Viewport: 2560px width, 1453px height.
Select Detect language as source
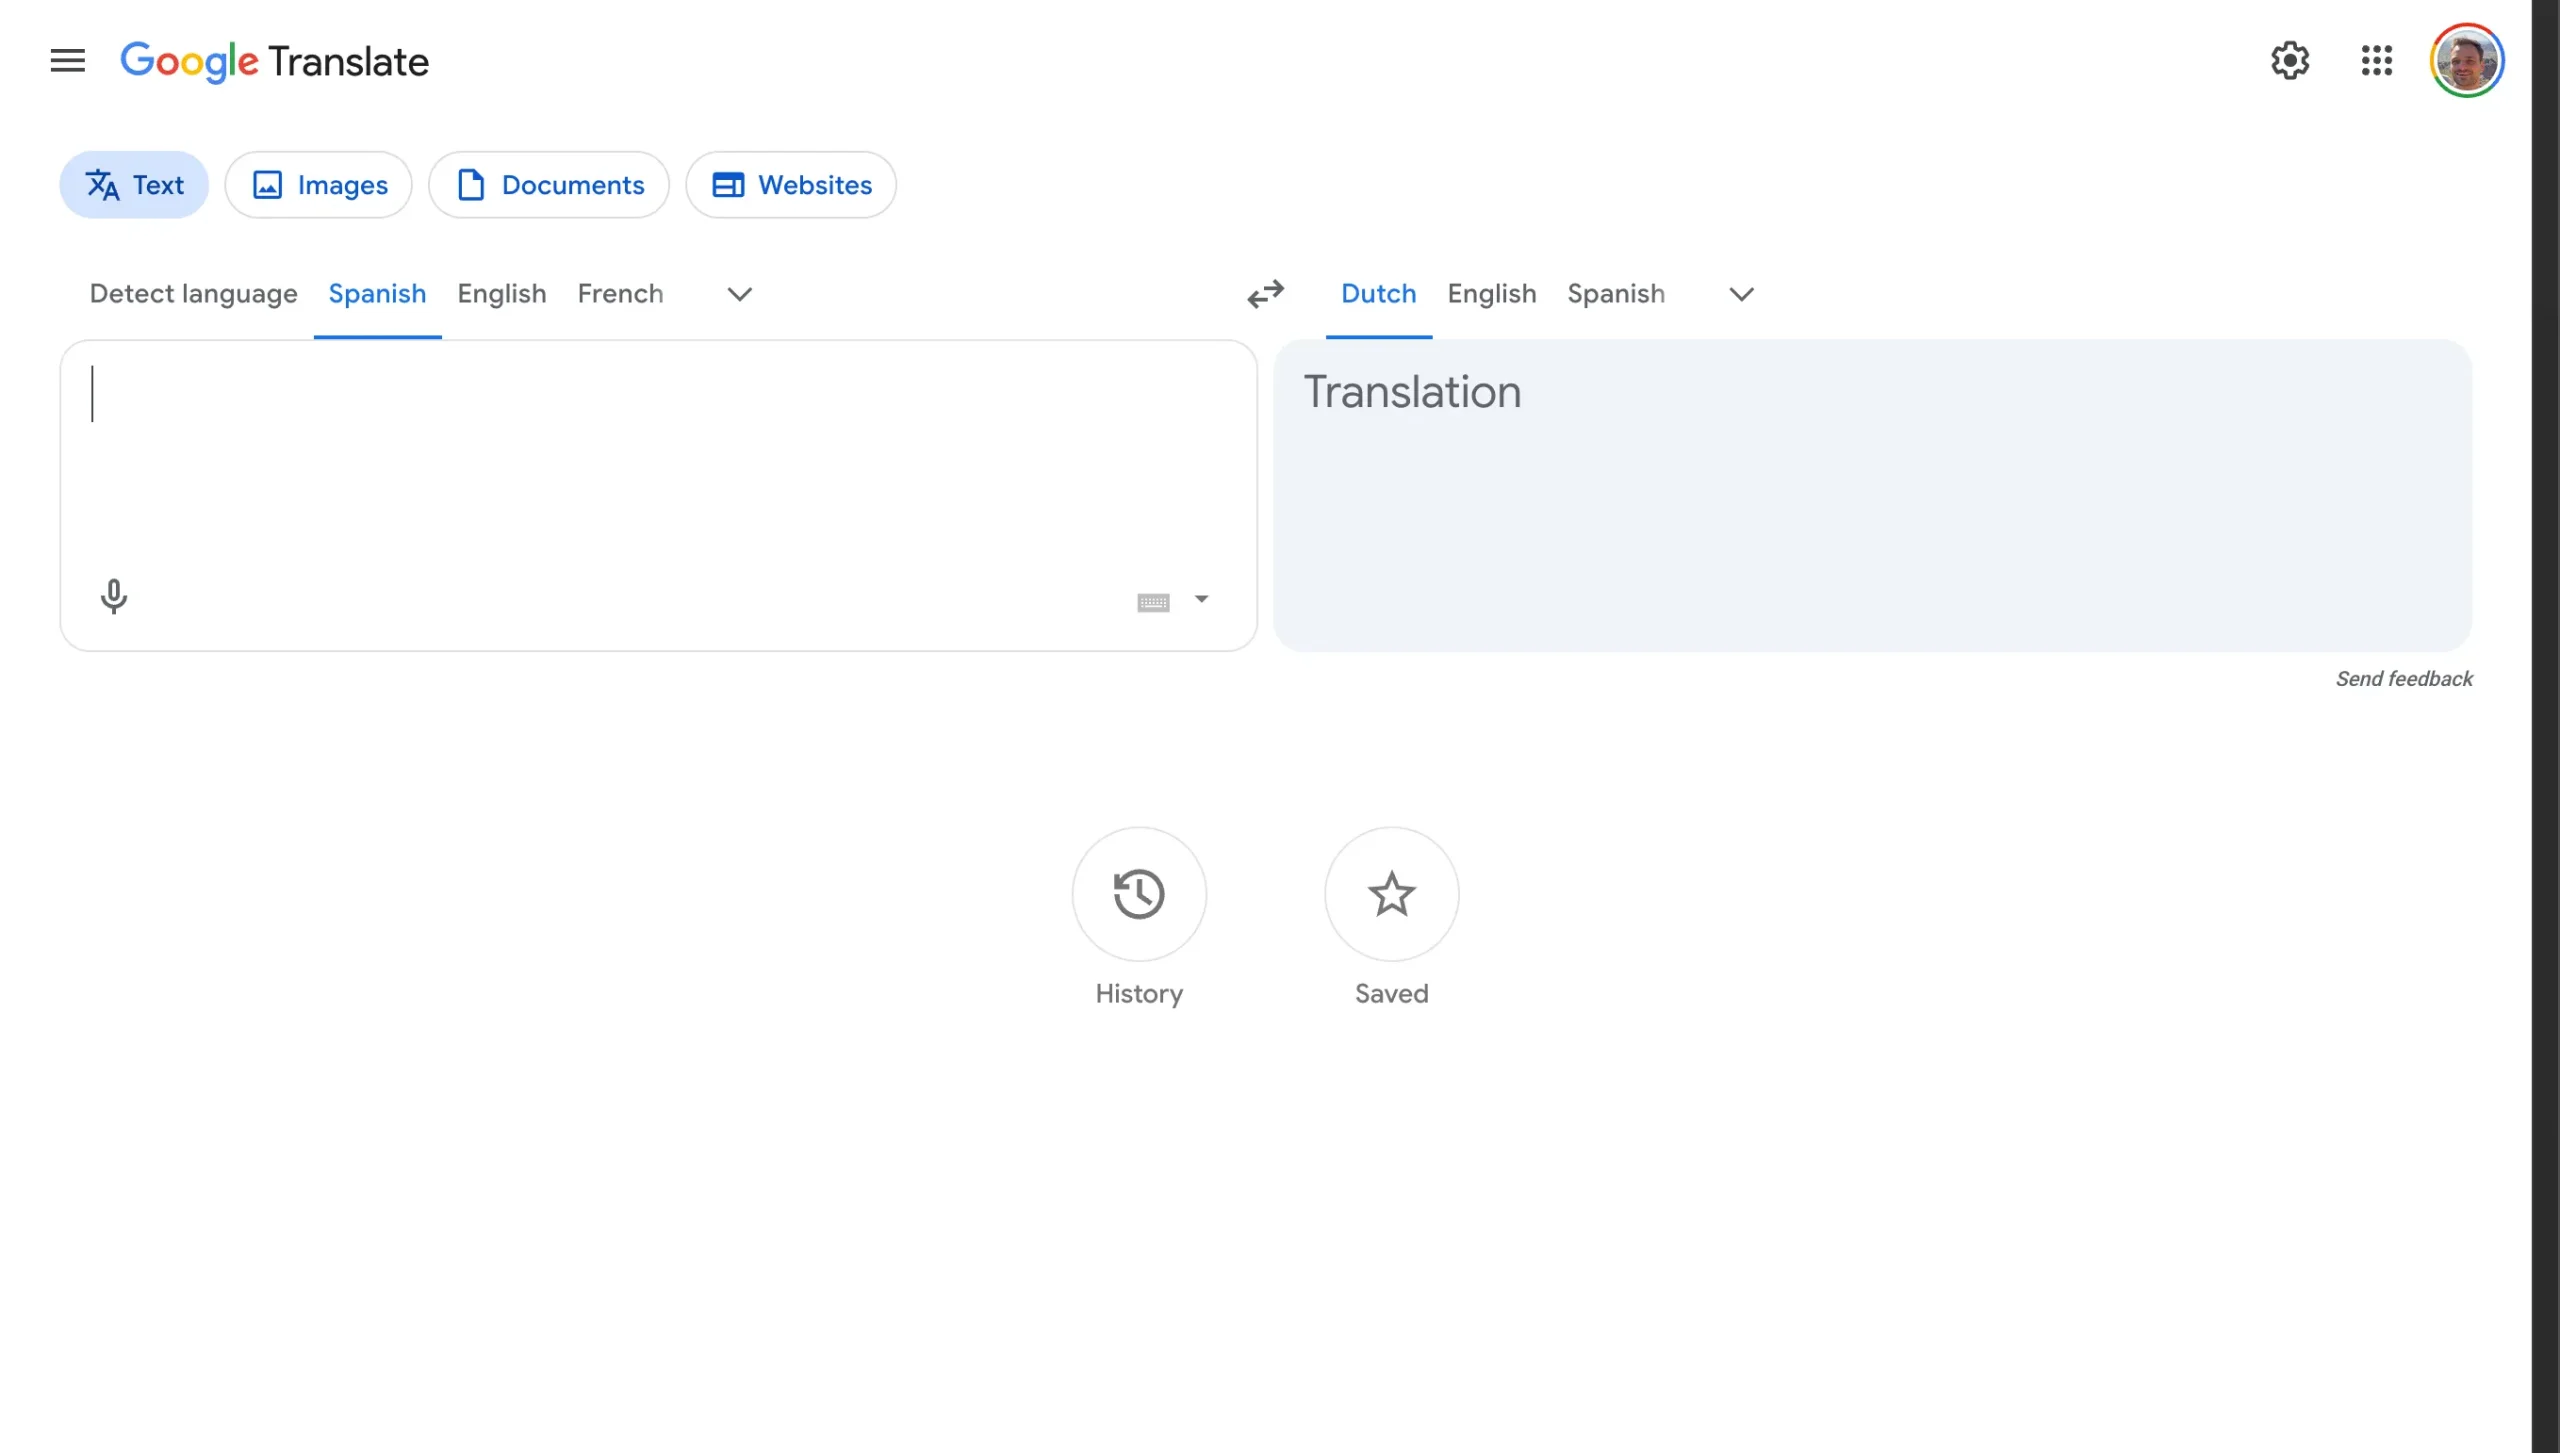coord(194,294)
